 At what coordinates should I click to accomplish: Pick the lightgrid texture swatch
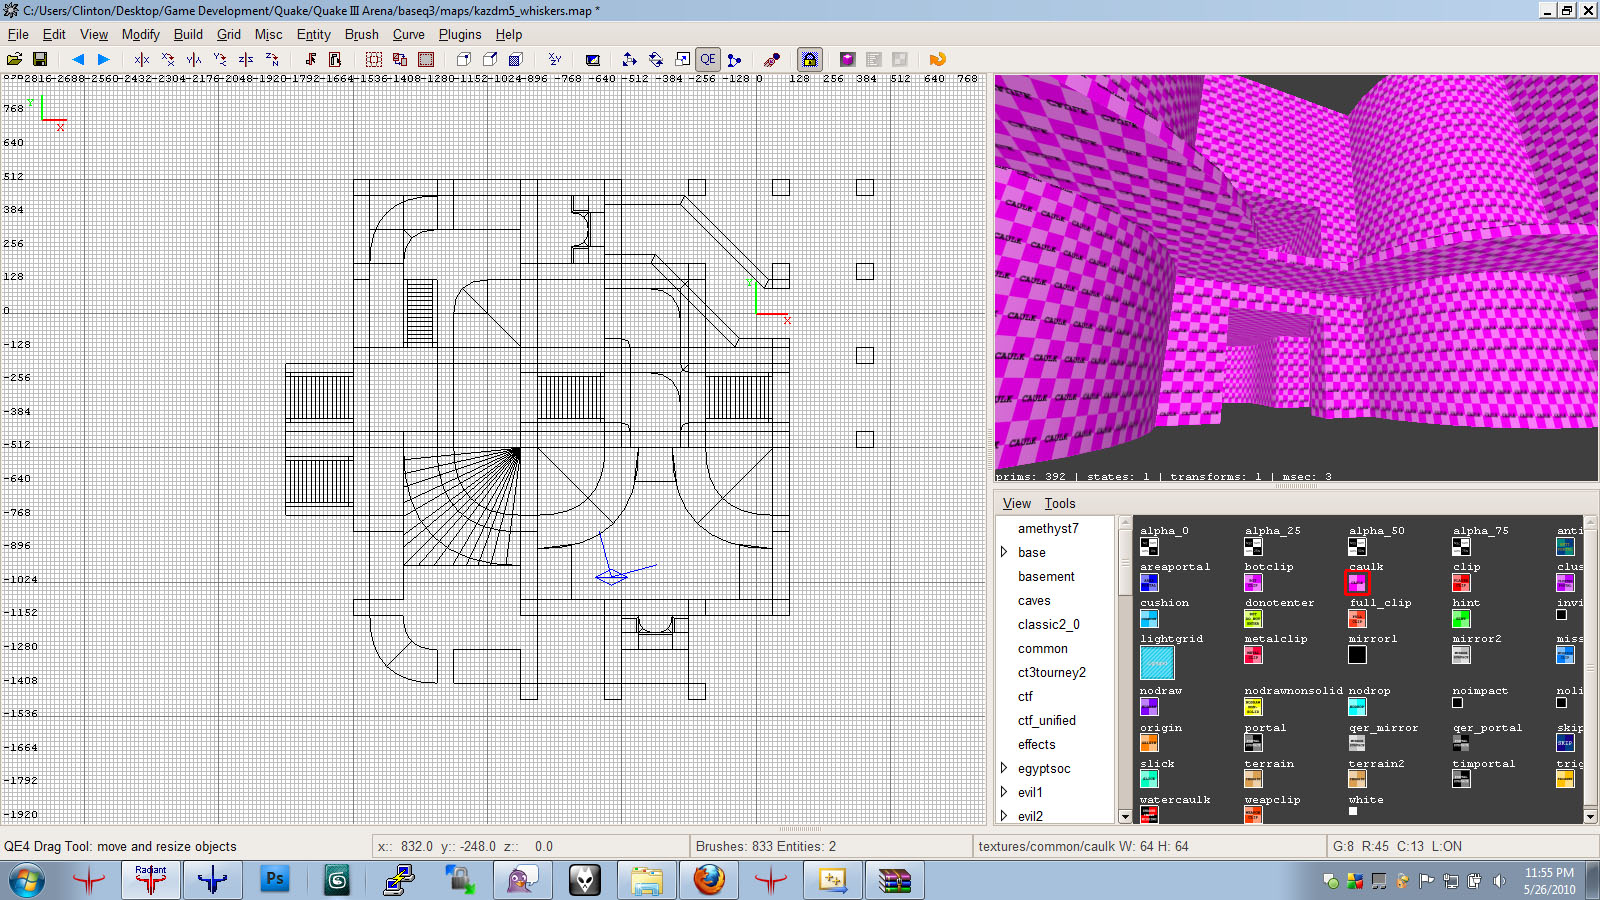pyautogui.click(x=1157, y=663)
